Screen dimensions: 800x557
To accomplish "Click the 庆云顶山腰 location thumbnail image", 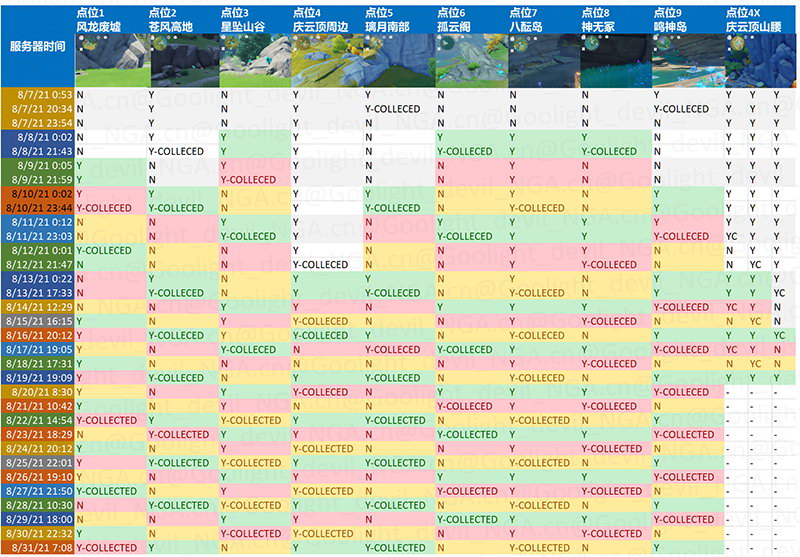I will [760, 61].
